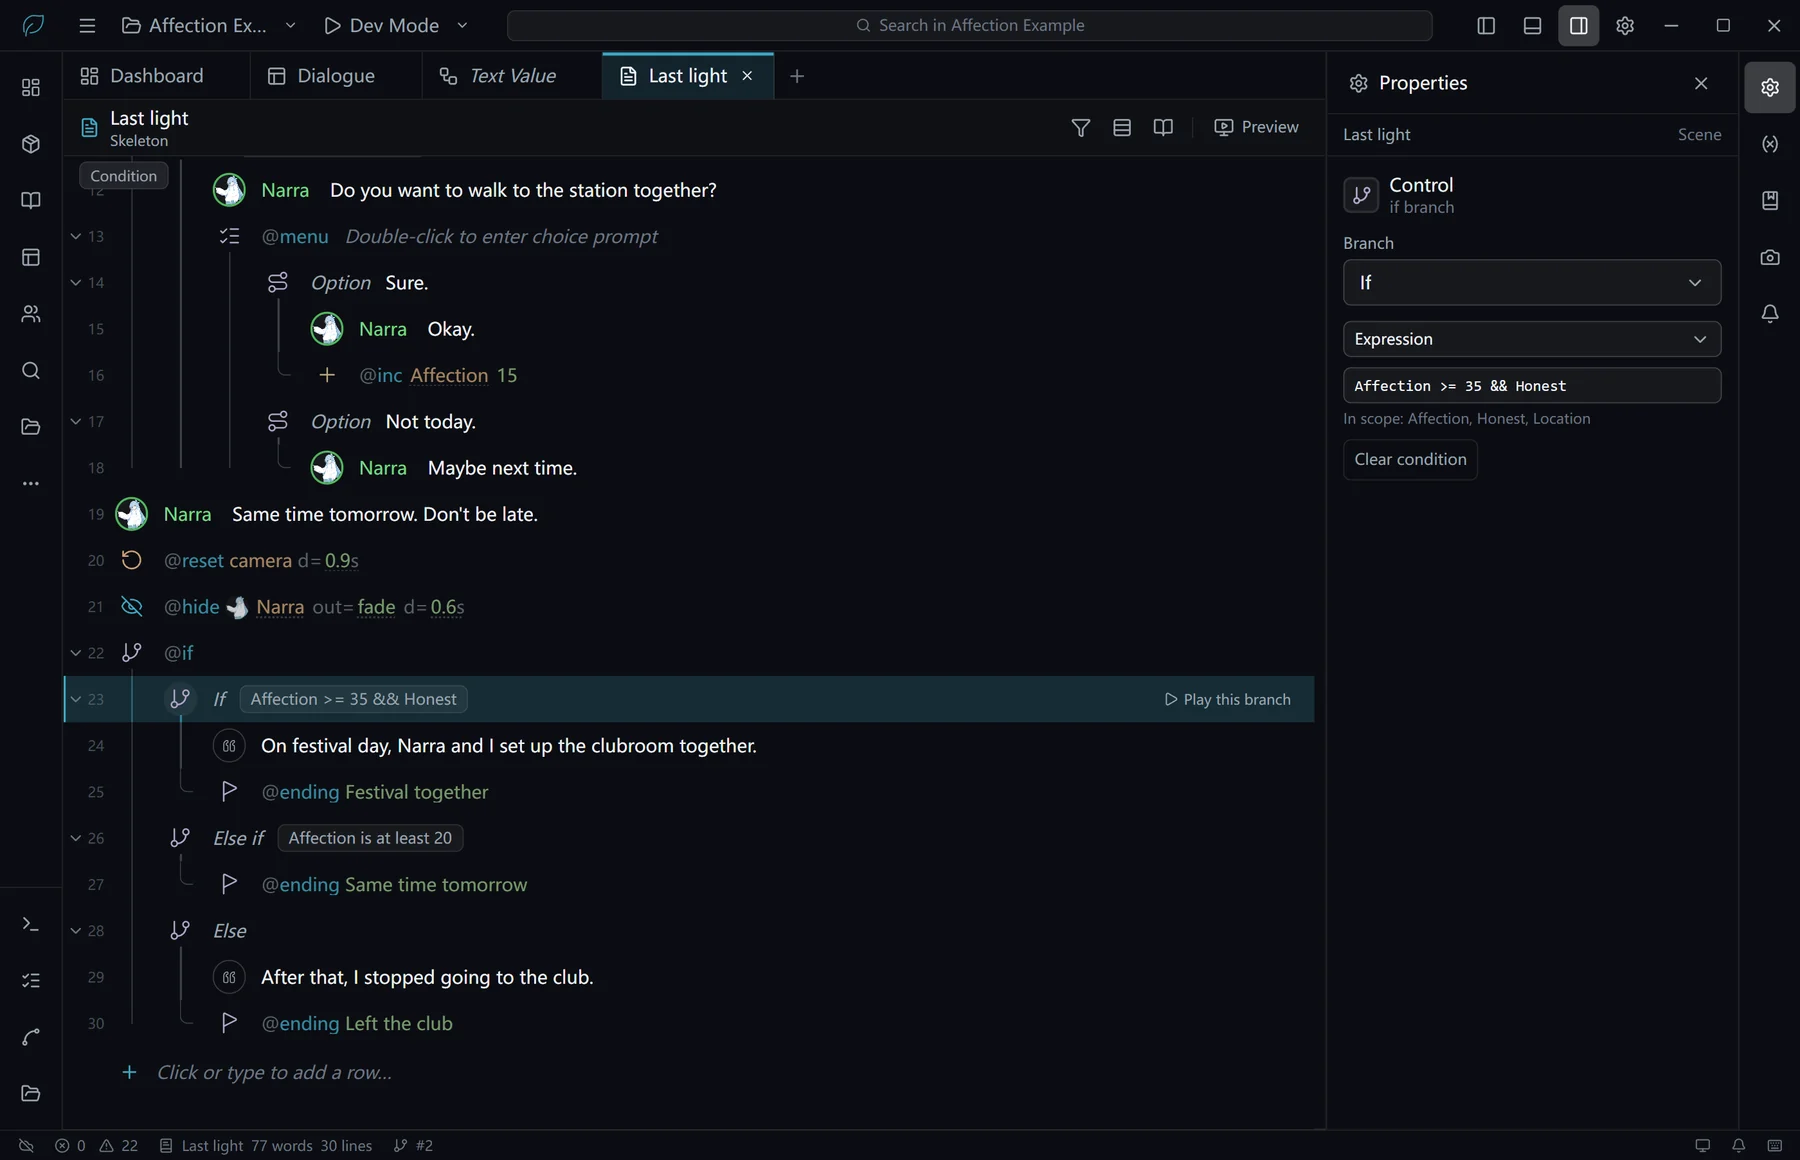The width and height of the screenshot is (1800, 1160).
Task: Click the search icon in left sidebar
Action: point(31,371)
